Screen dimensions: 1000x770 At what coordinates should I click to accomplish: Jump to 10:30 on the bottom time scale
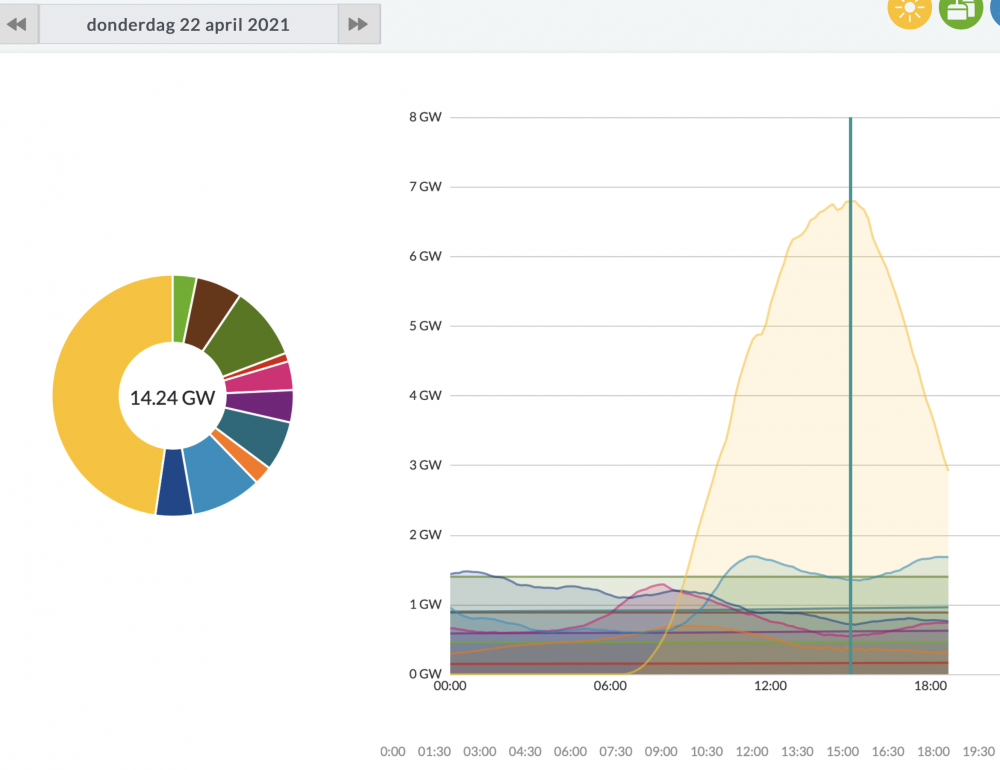click(707, 751)
